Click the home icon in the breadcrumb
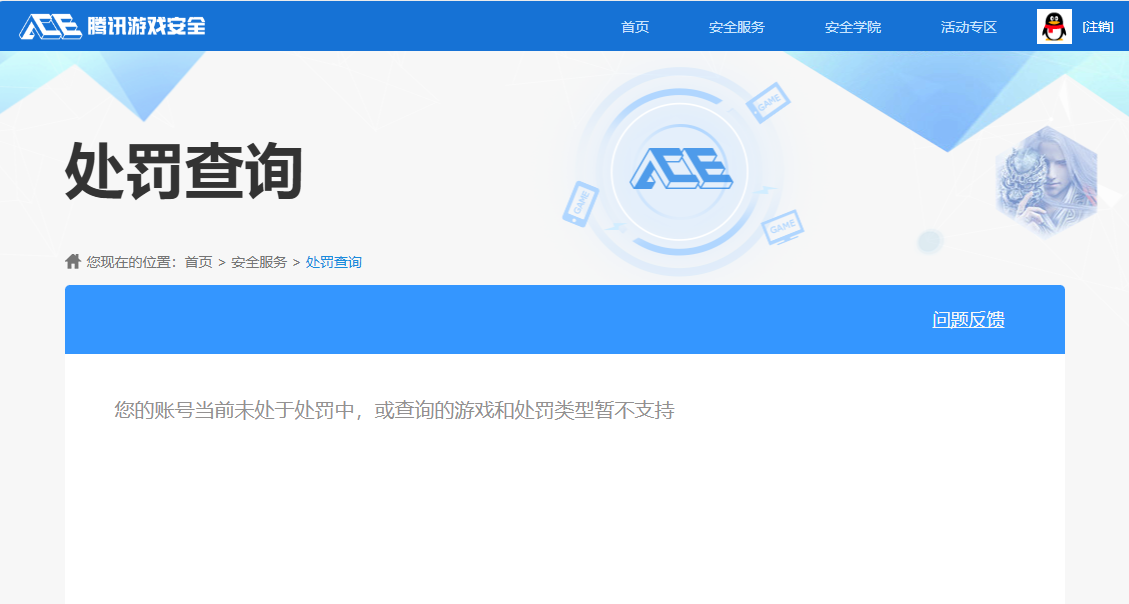 (71, 261)
